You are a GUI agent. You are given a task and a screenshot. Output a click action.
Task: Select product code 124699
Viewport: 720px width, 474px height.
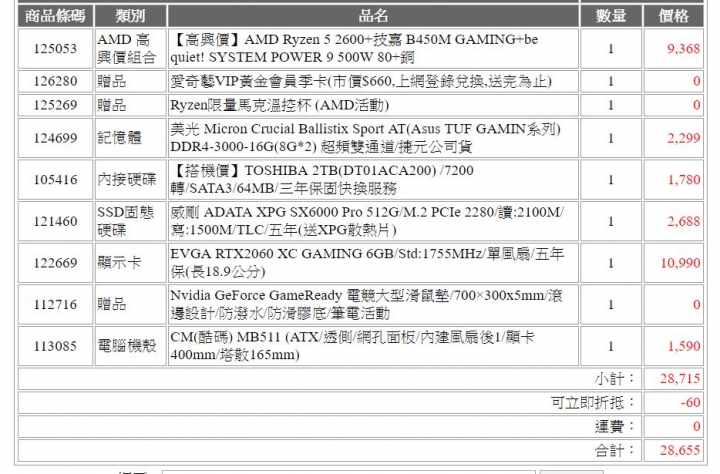[55, 138]
